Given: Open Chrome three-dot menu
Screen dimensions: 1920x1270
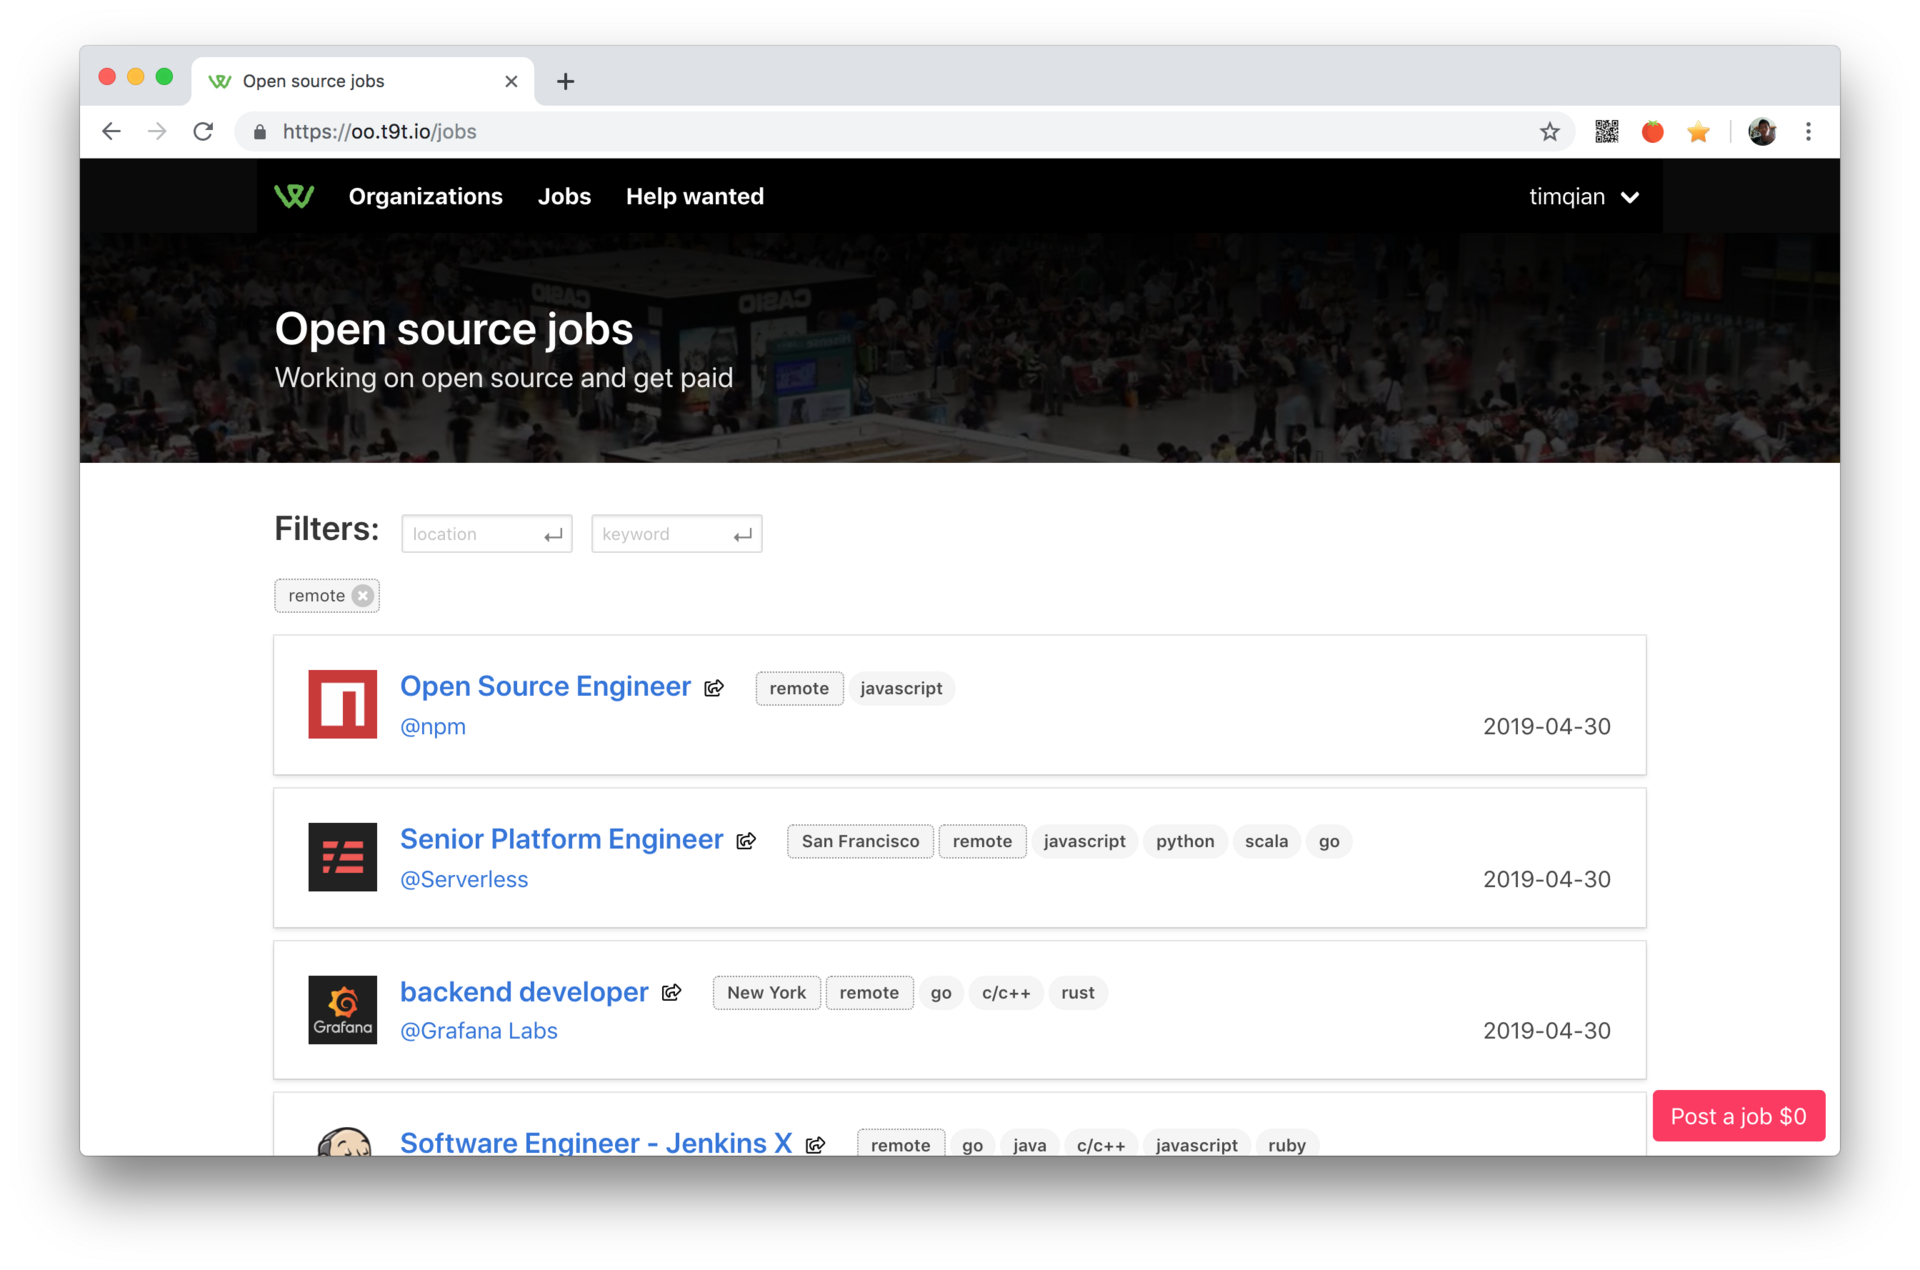Looking at the screenshot, I should pos(1808,131).
